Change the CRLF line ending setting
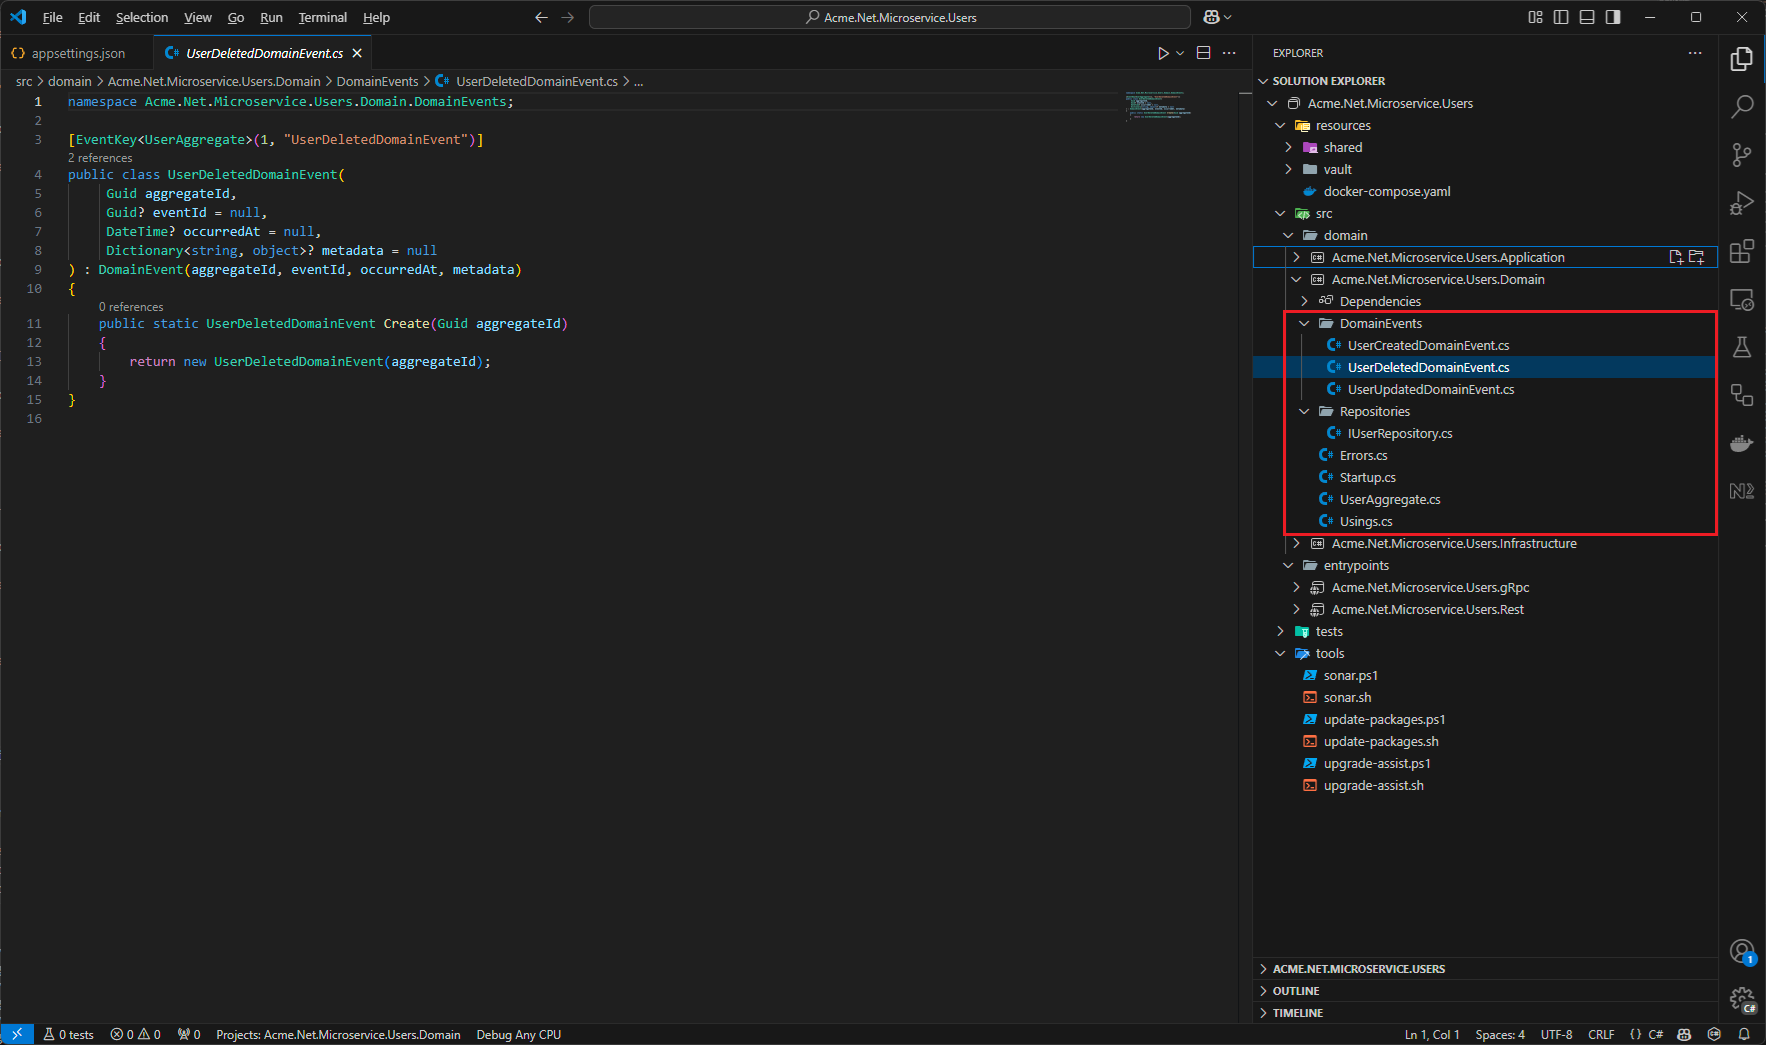This screenshot has height=1045, width=1766. [x=1601, y=1034]
